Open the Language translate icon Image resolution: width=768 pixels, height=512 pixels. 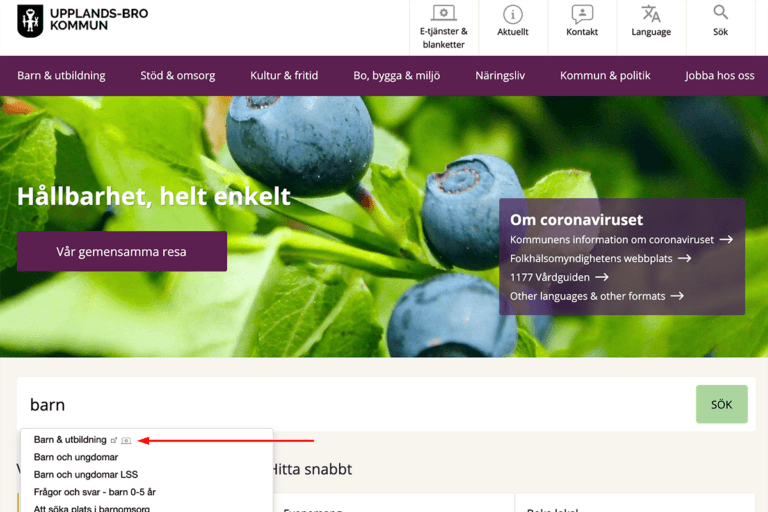click(651, 14)
